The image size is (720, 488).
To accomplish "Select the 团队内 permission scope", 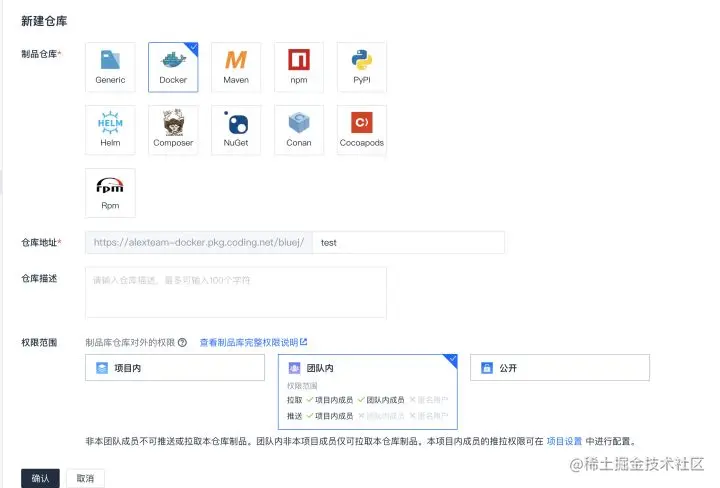I will click(368, 392).
